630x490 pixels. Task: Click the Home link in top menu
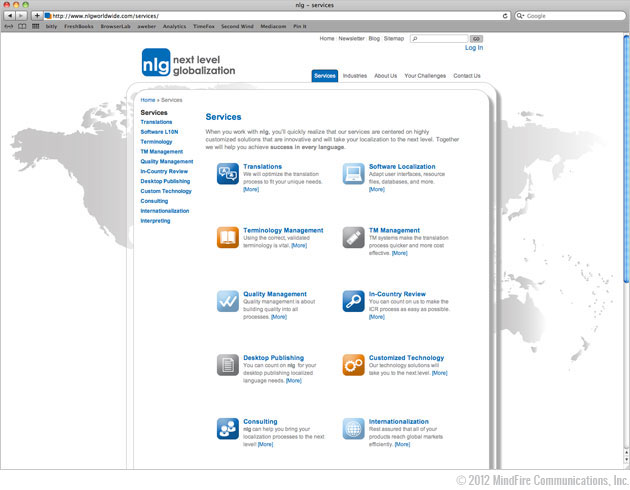[x=327, y=39]
